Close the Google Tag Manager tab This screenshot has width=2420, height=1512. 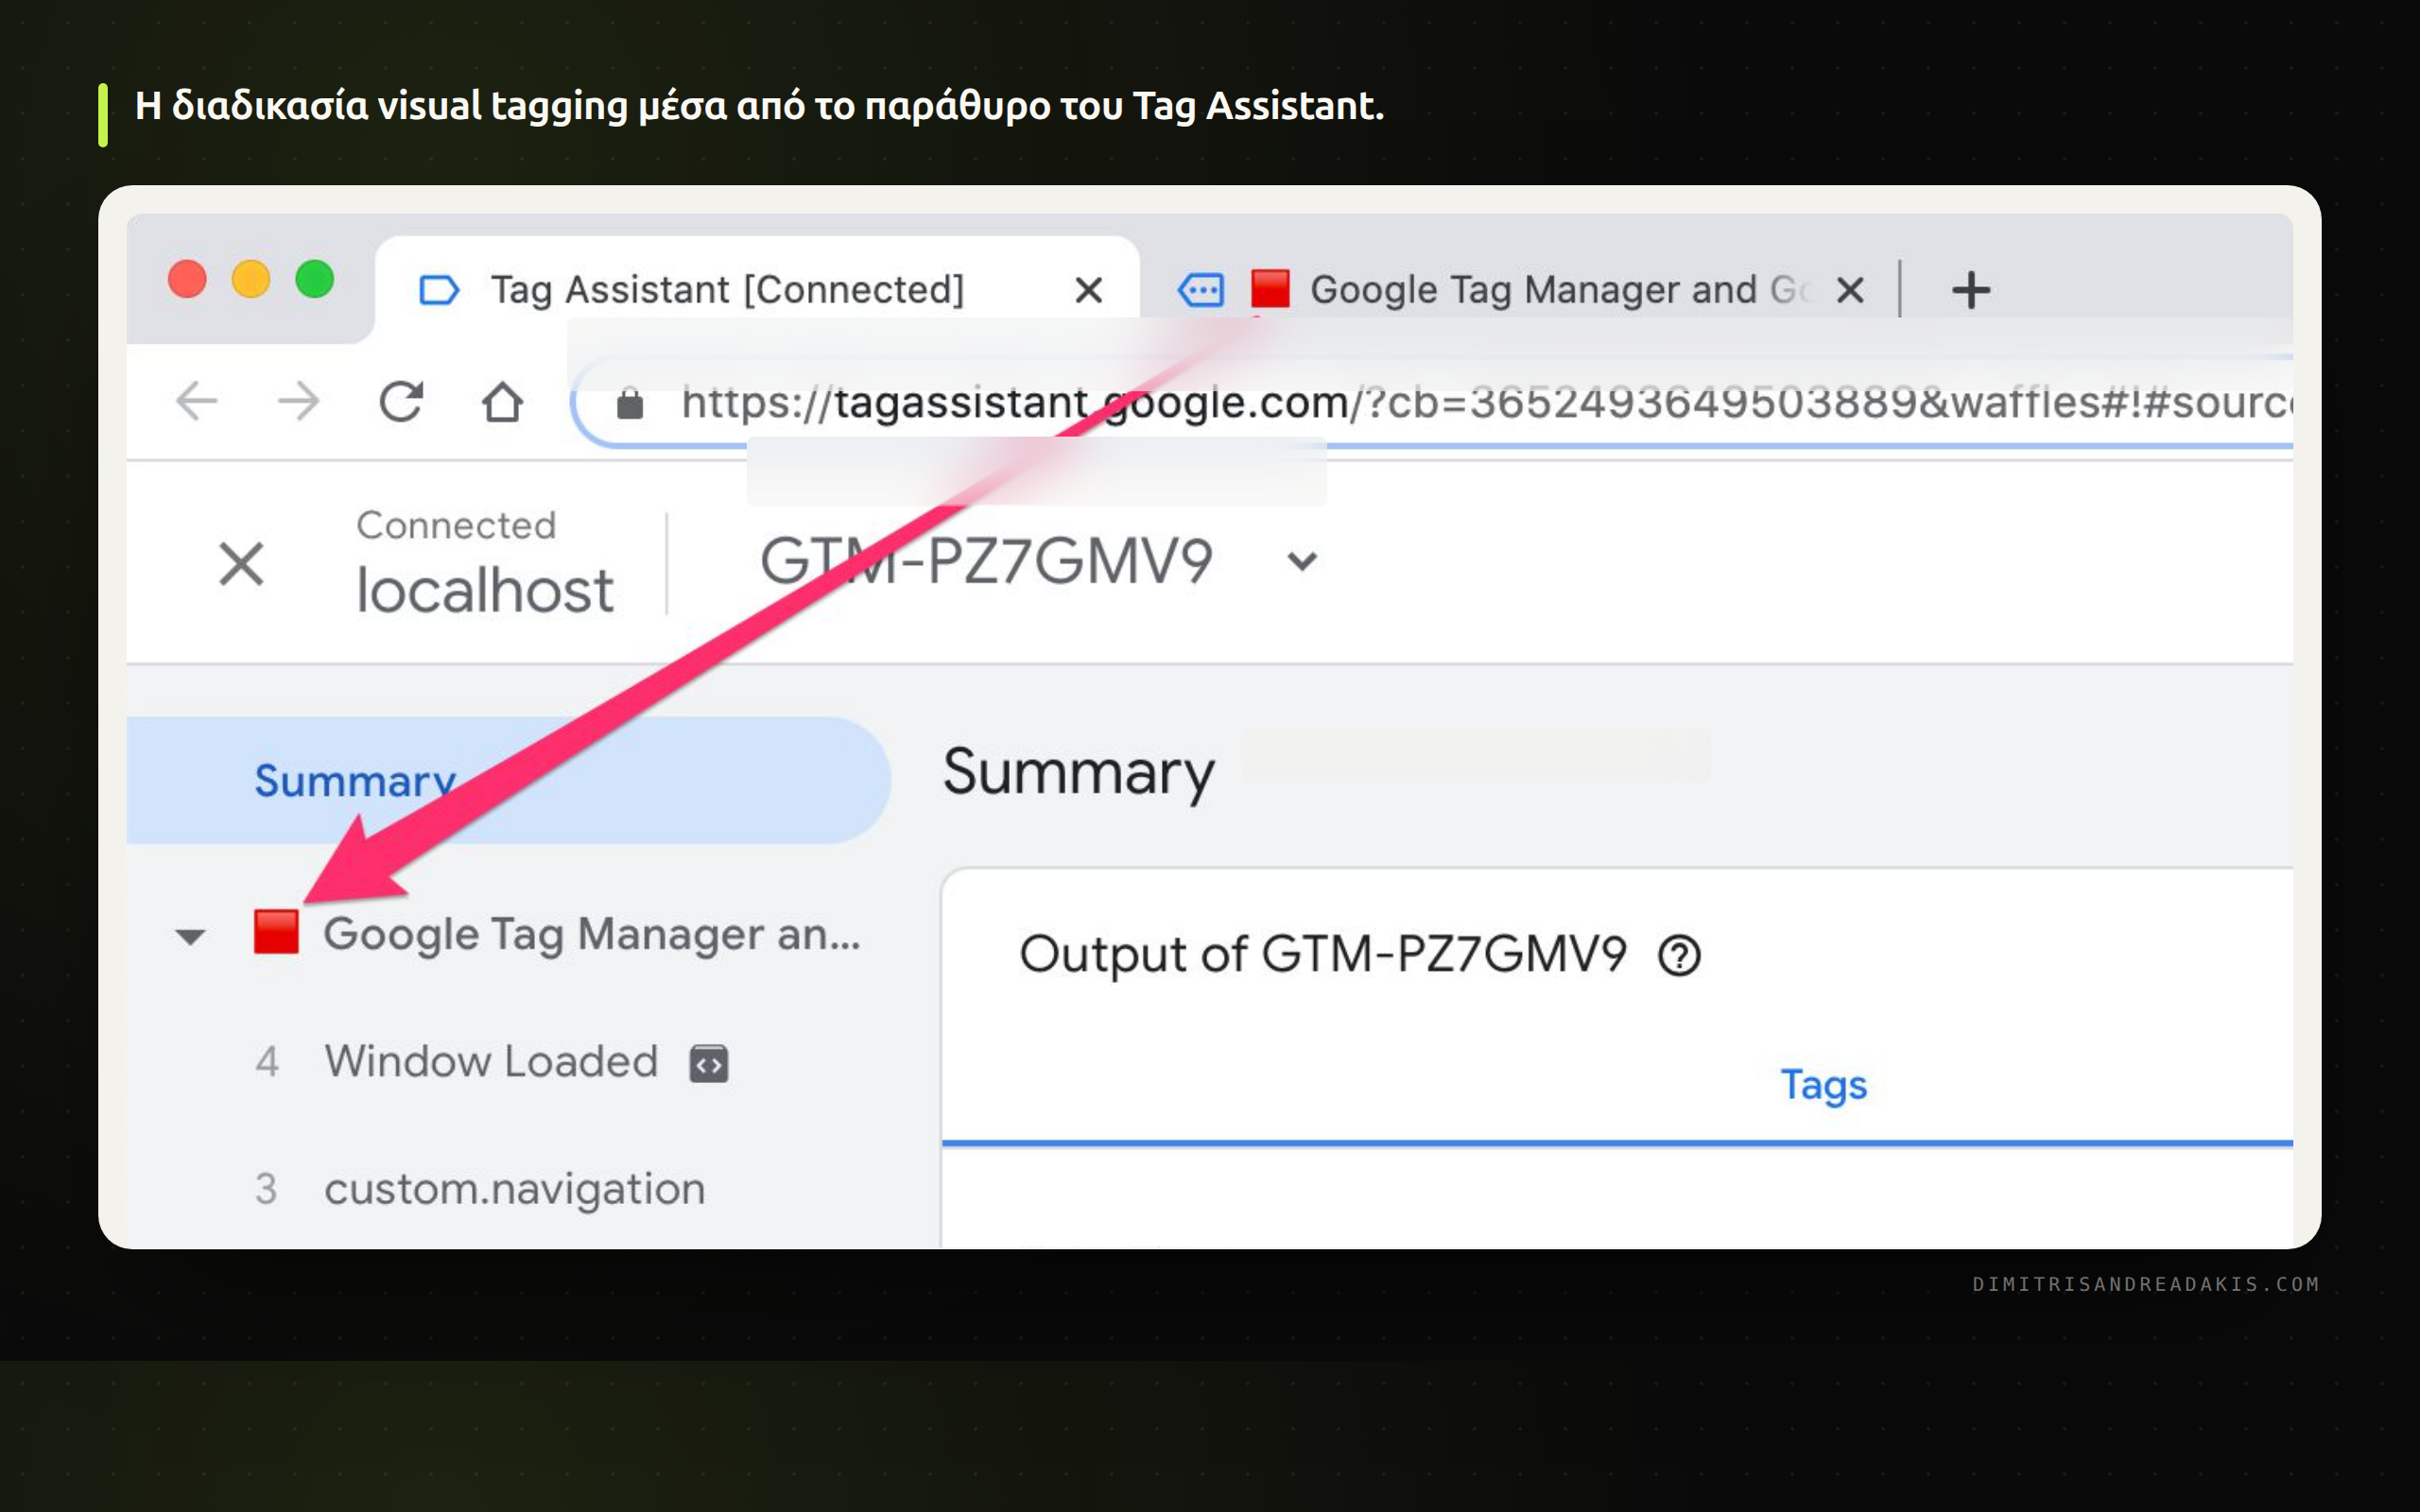[1850, 290]
